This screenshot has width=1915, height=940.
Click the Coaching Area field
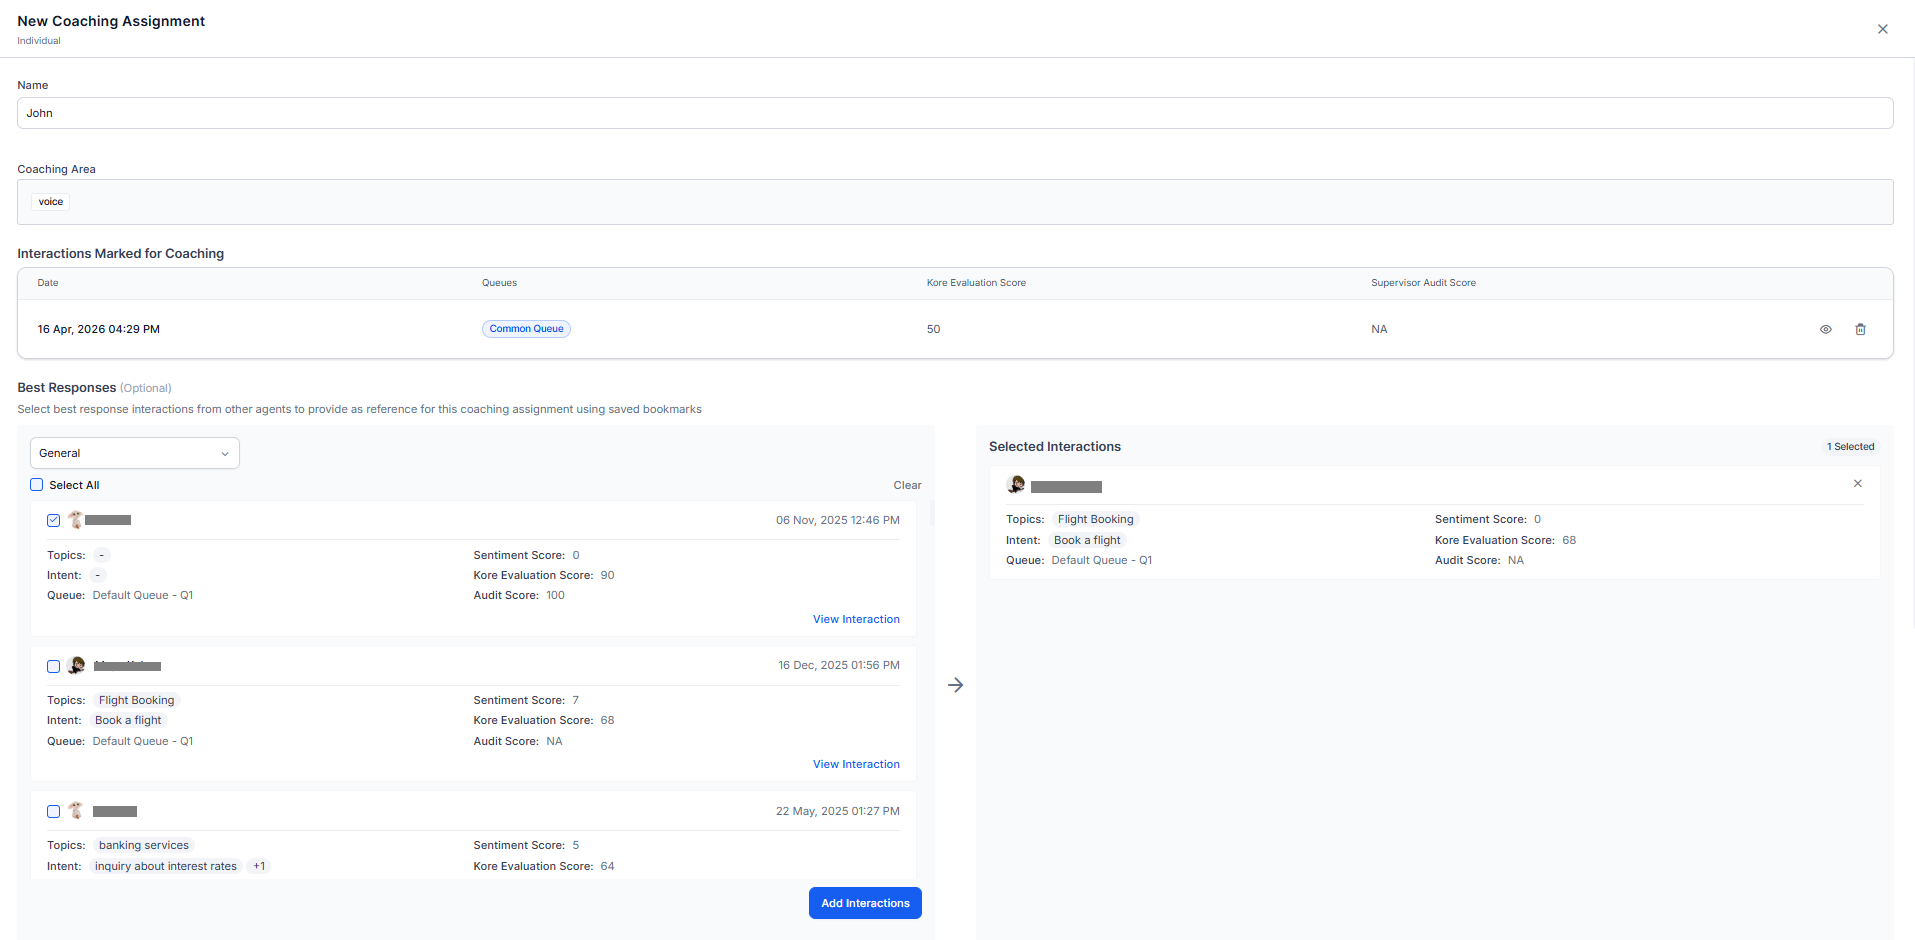pos(955,202)
